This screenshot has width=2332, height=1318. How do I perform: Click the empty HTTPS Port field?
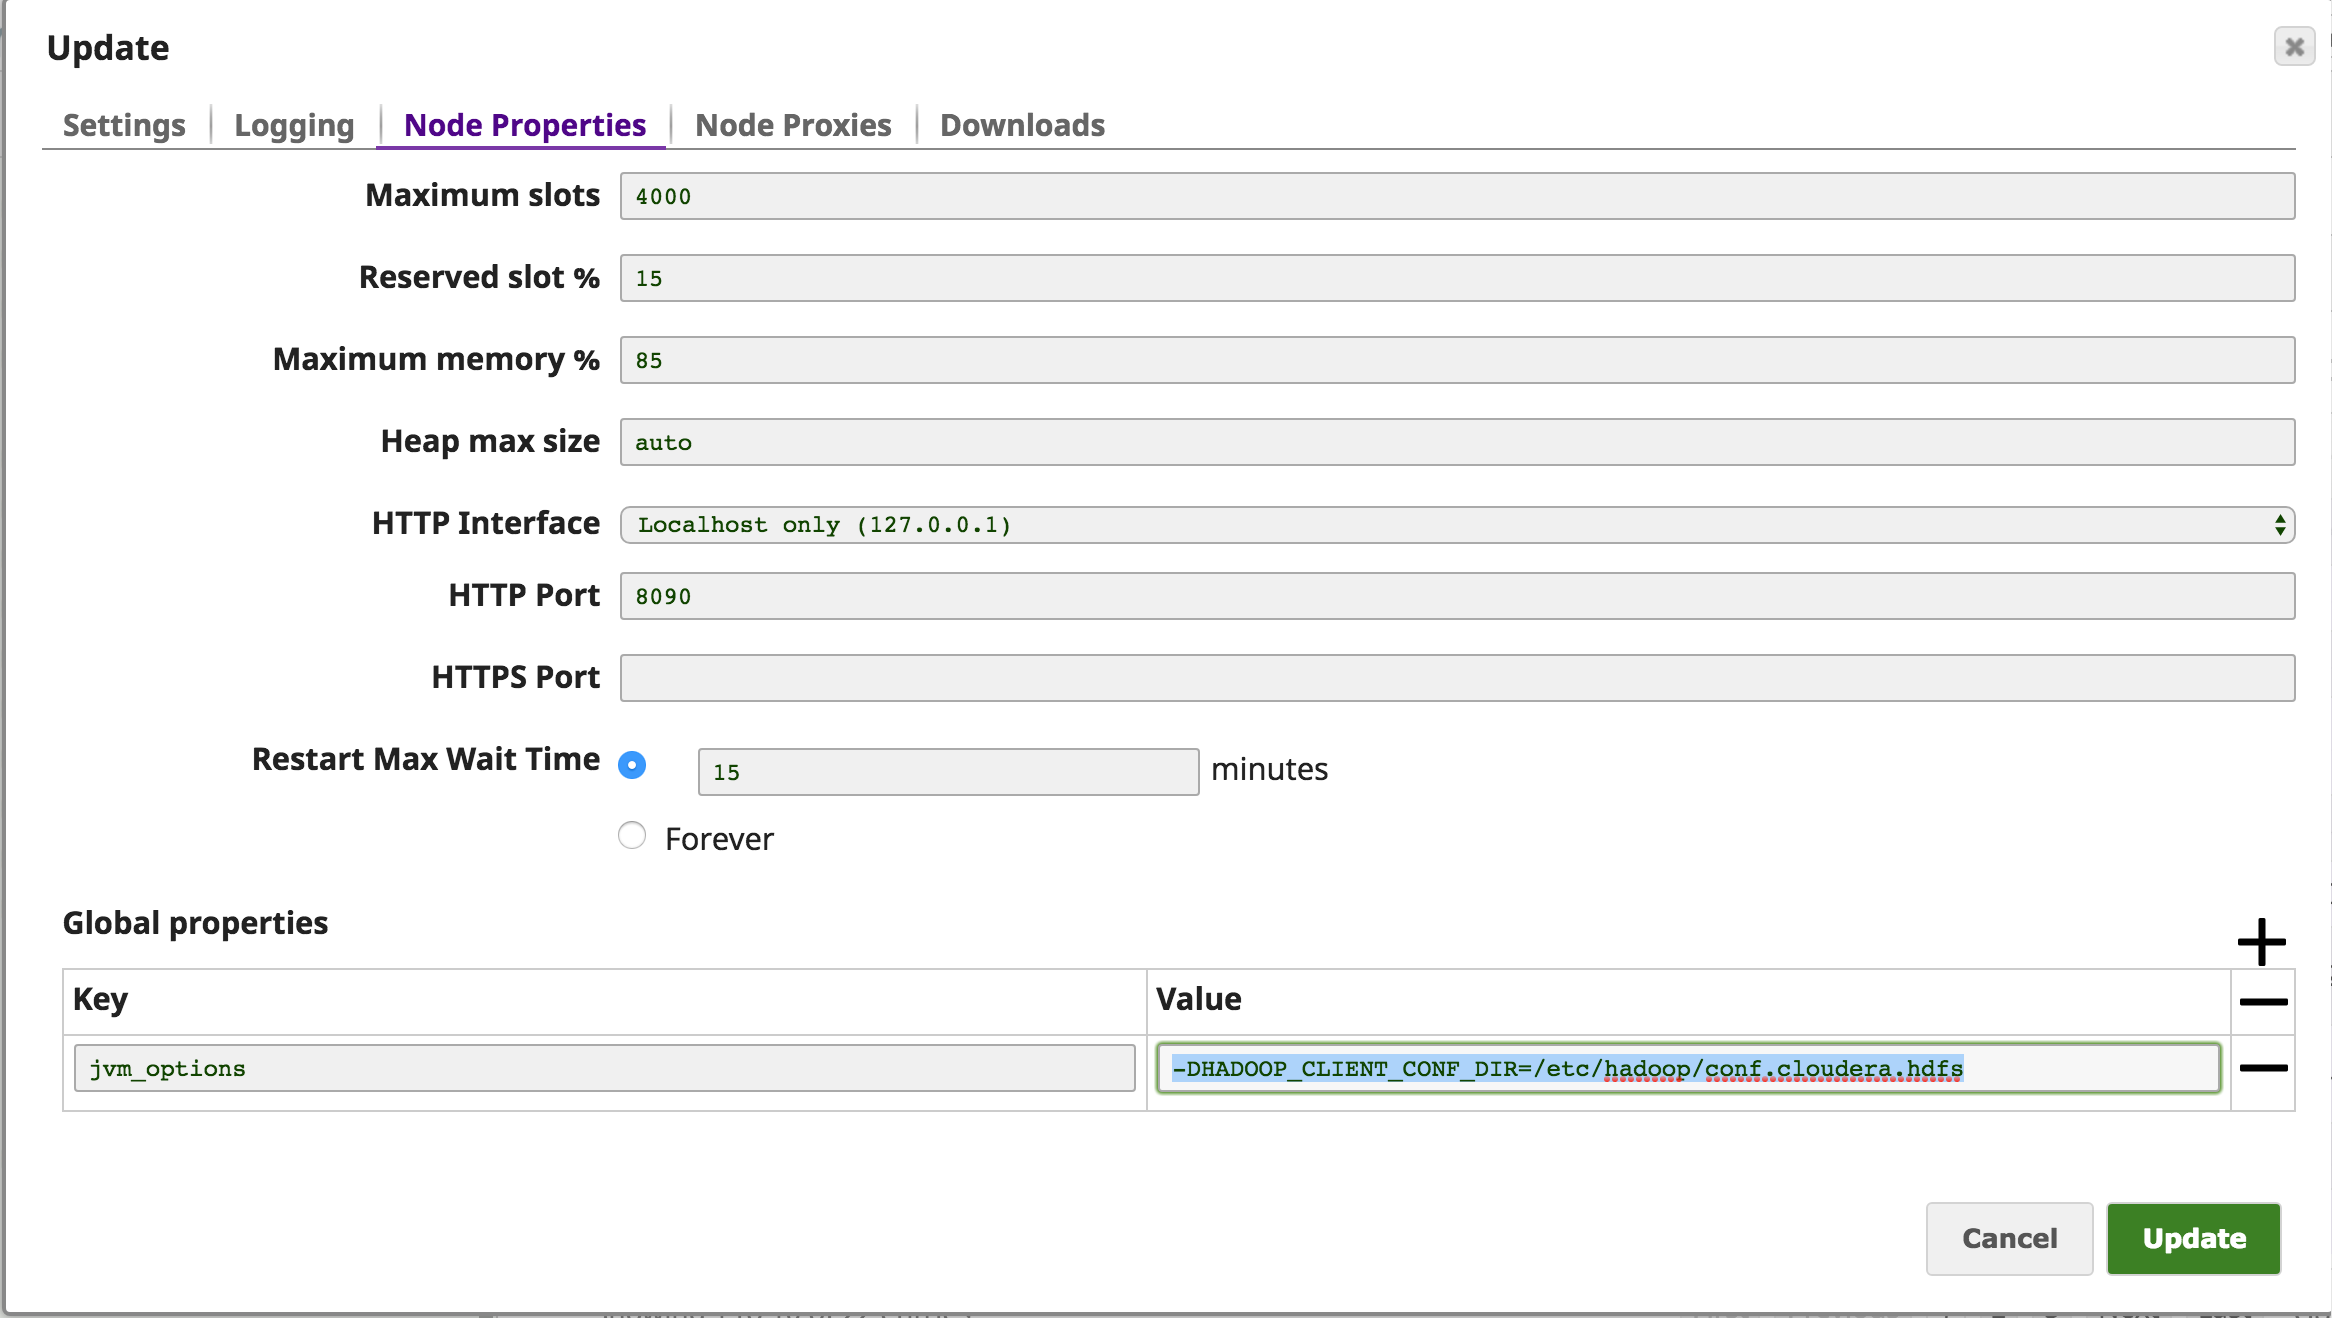click(1457, 678)
